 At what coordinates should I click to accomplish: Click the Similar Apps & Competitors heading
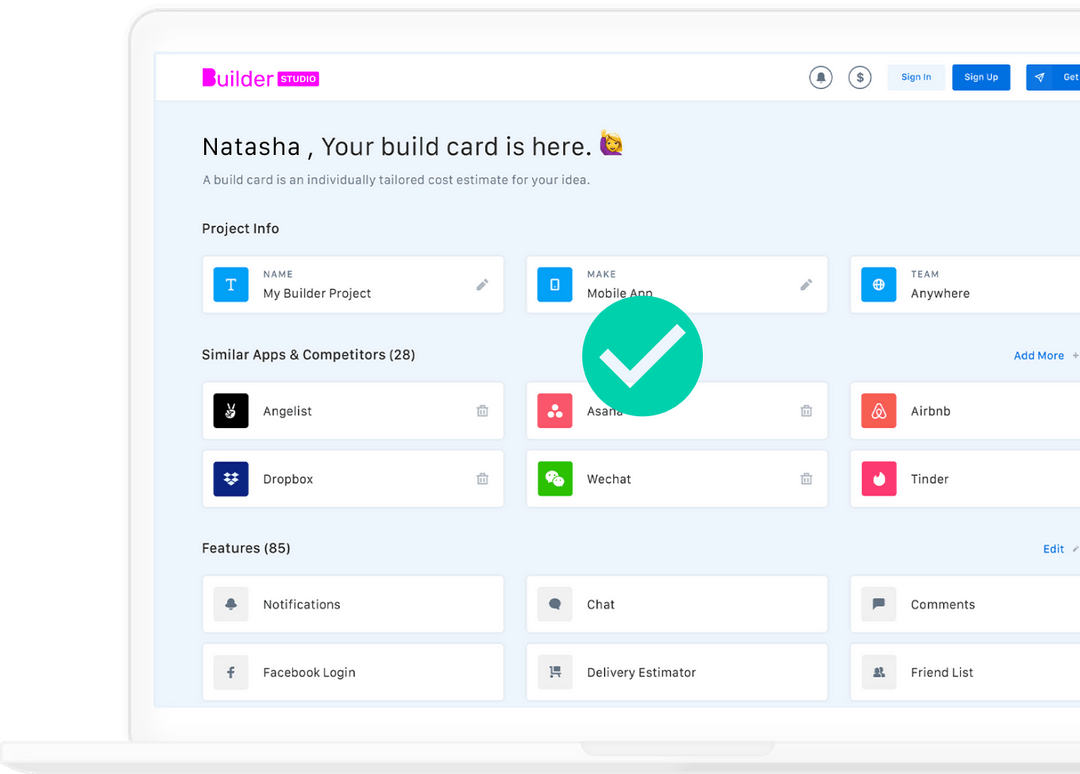pyautogui.click(x=309, y=355)
